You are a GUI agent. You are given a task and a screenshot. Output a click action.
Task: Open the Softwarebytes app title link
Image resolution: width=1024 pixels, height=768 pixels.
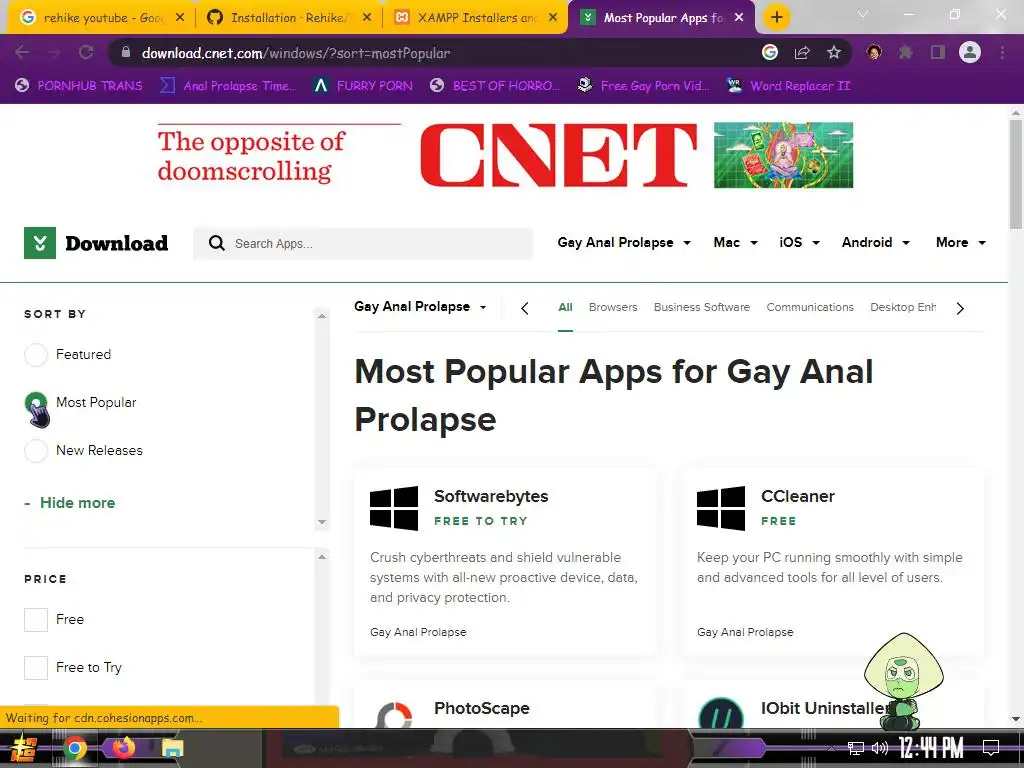click(491, 496)
